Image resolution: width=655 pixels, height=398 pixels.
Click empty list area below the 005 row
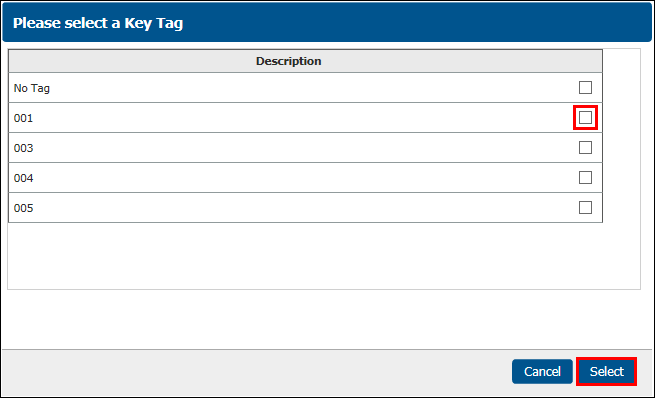click(305, 256)
